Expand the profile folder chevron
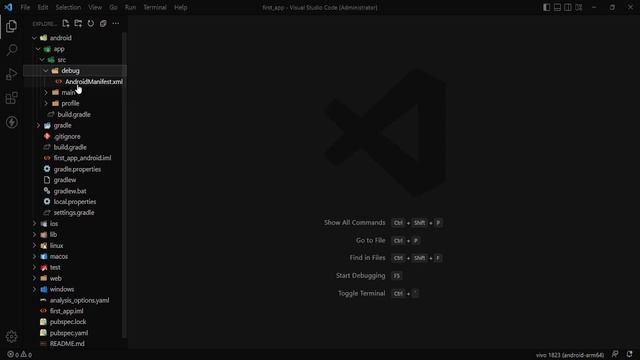Screen dimensions: 640x360 click(46, 104)
